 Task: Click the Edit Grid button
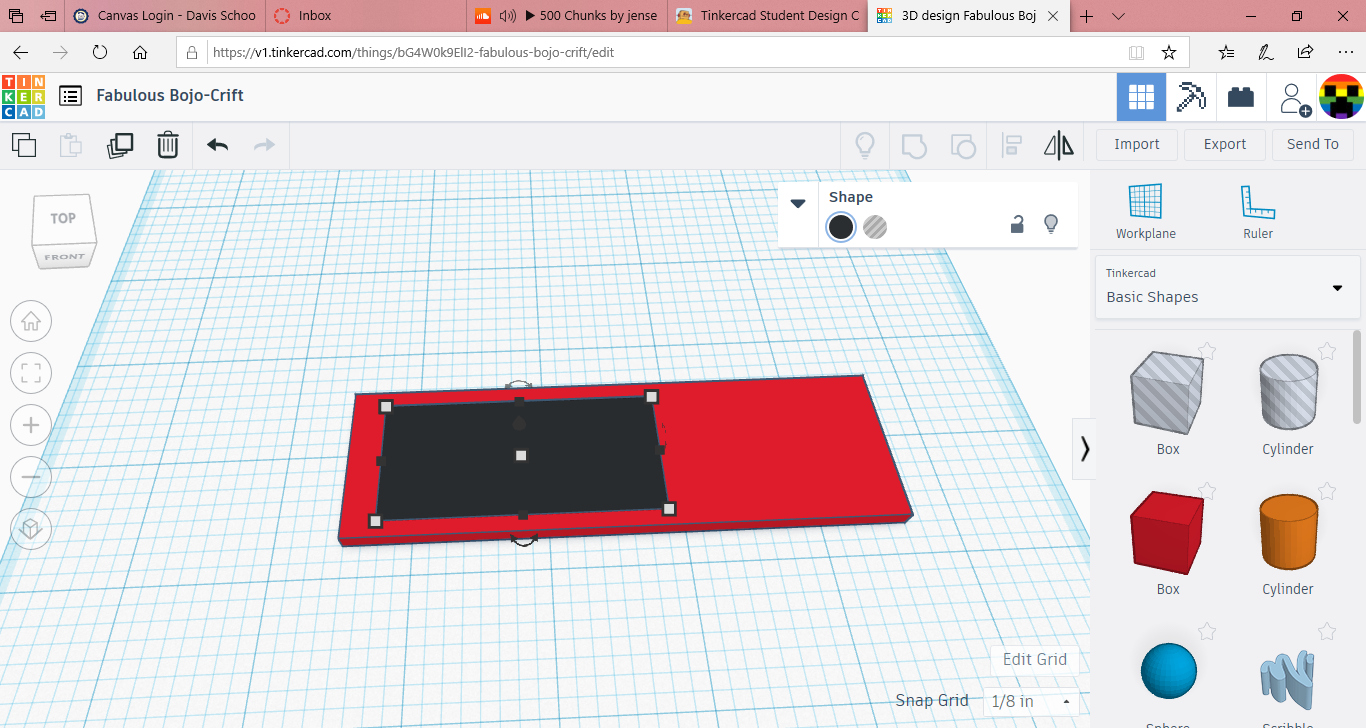coord(1035,659)
